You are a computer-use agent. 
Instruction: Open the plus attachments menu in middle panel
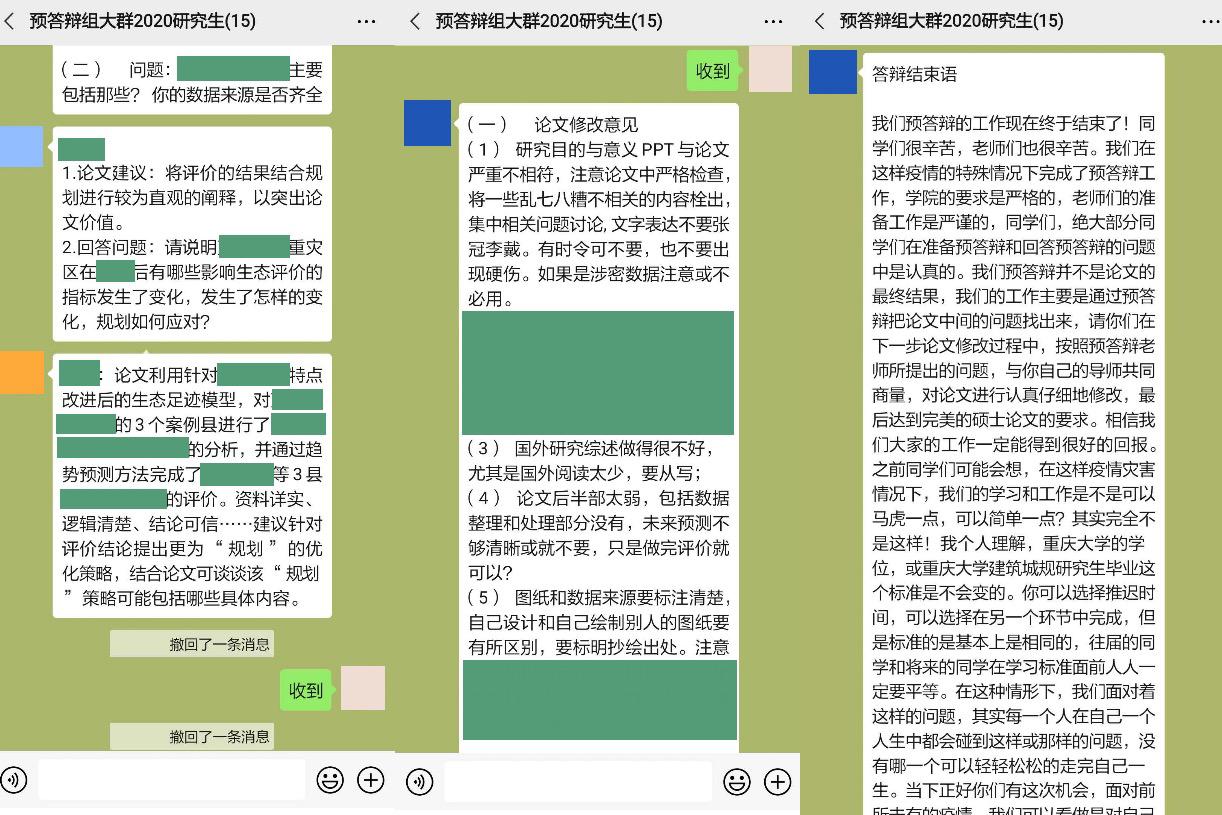[777, 781]
